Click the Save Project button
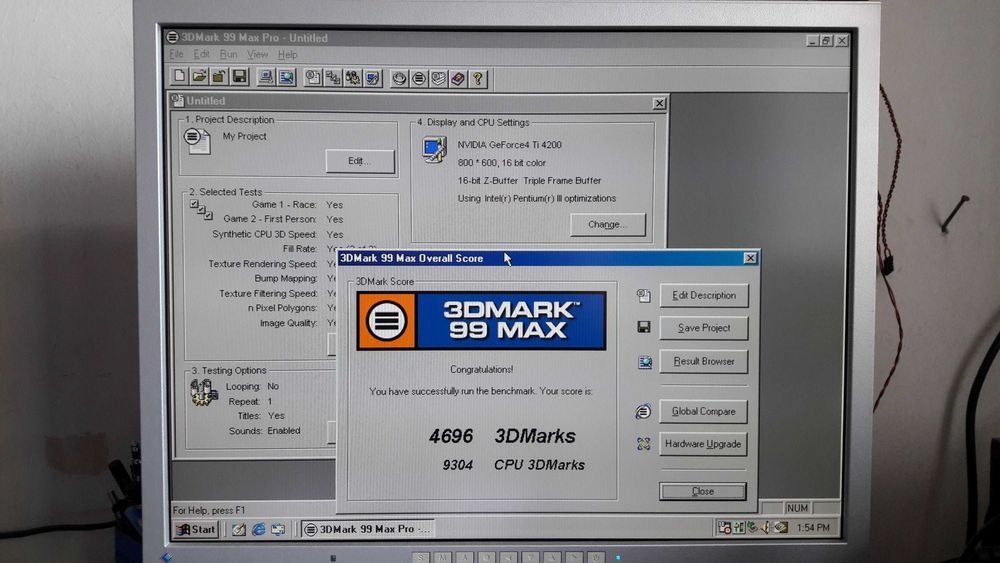Screen dimensions: 1000x563 point(703,328)
